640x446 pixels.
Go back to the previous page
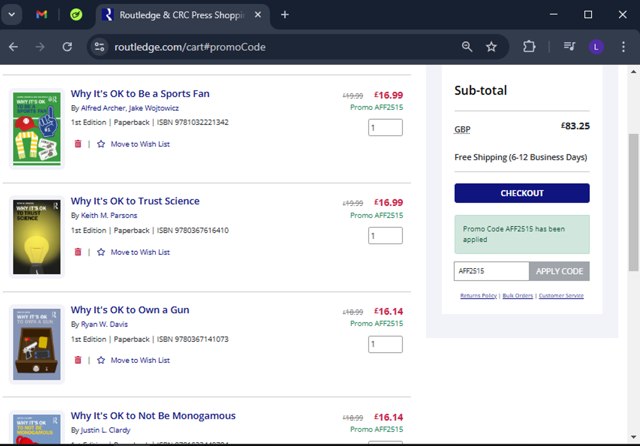(13, 47)
